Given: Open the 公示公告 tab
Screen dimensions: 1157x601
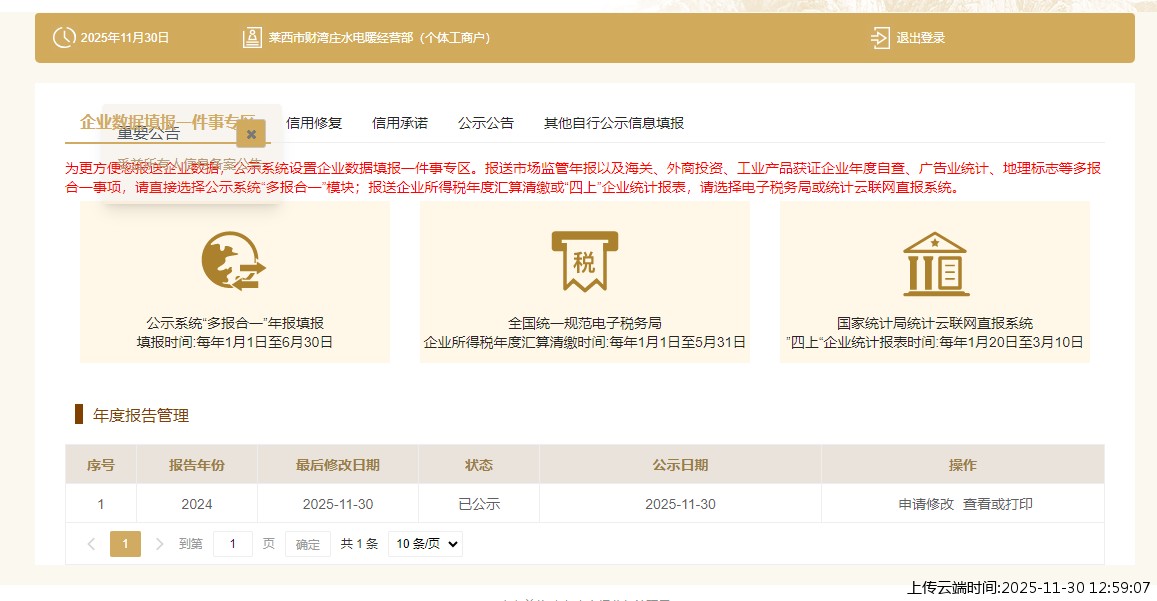Looking at the screenshot, I should click(486, 121).
